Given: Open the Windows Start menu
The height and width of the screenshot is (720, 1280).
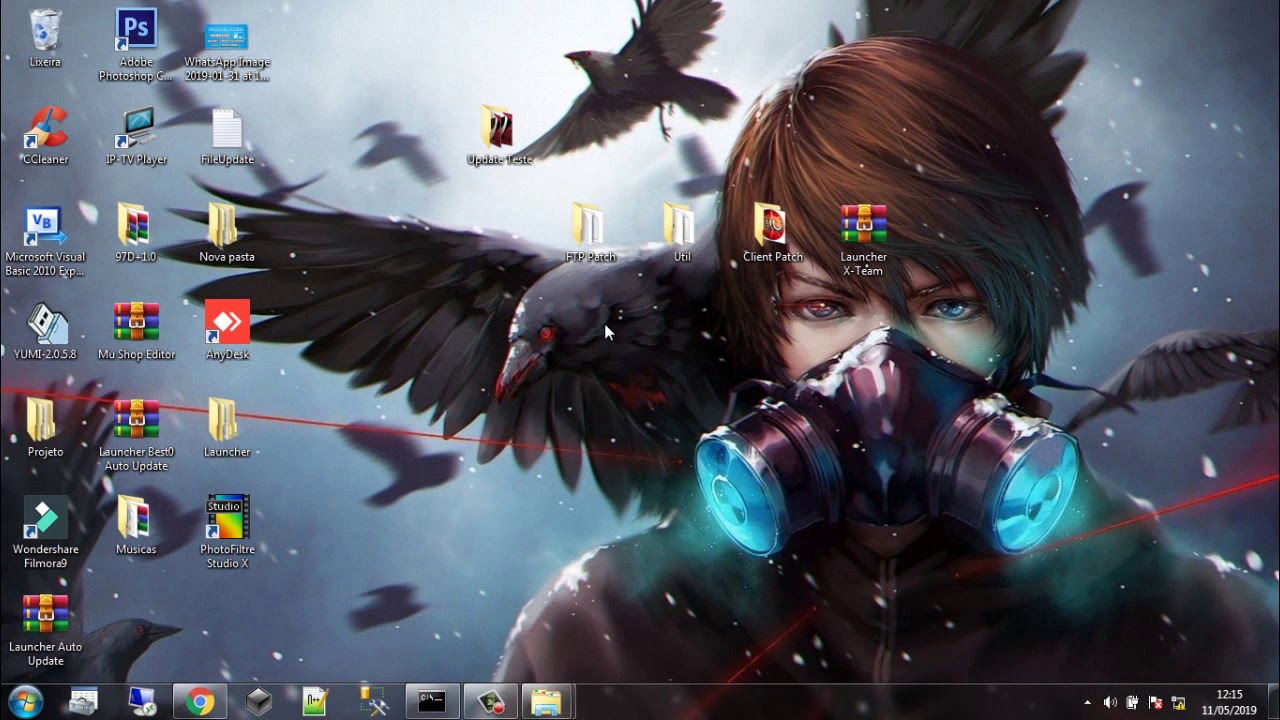Looking at the screenshot, I should coord(25,702).
